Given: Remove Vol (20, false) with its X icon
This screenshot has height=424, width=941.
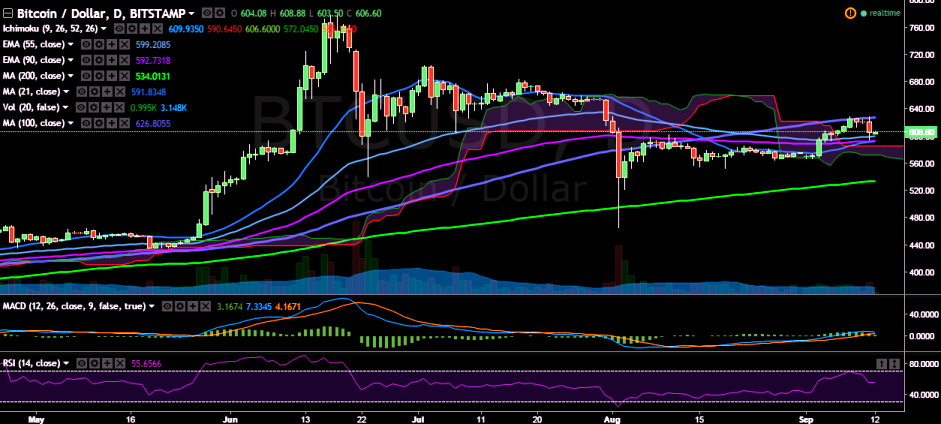Looking at the screenshot, I should pos(119,107).
